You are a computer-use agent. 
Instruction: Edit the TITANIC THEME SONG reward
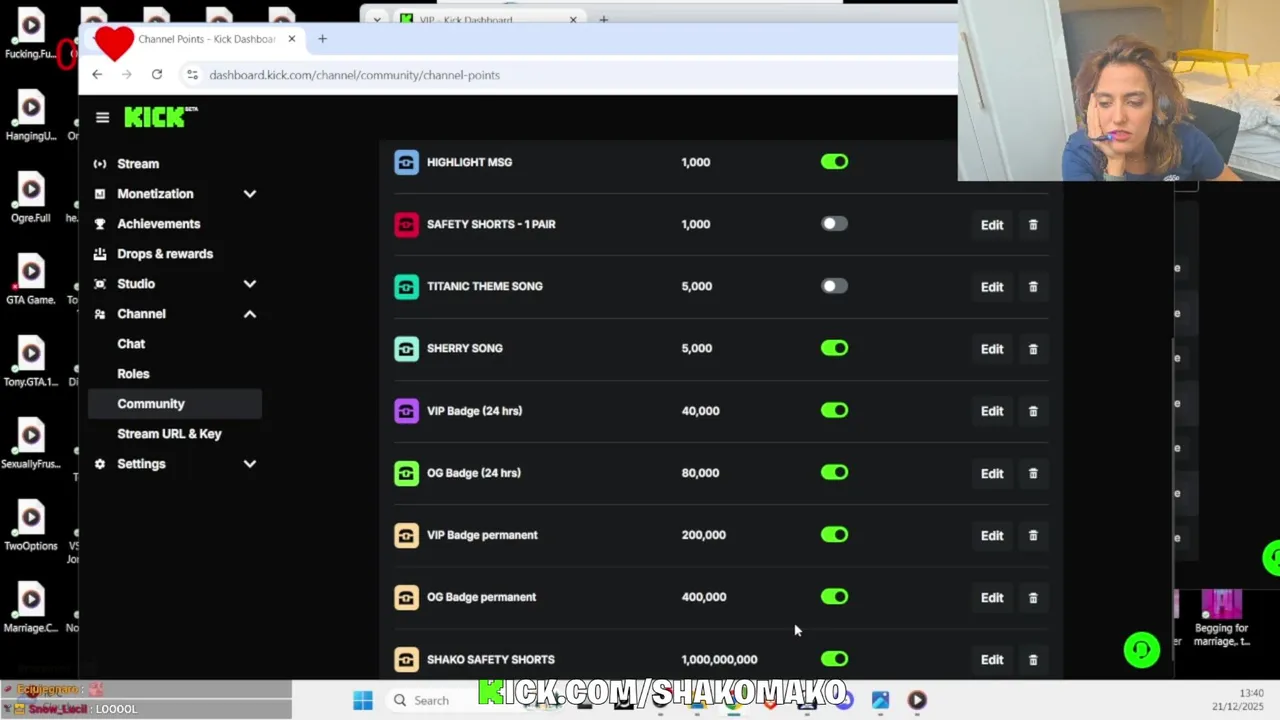992,287
